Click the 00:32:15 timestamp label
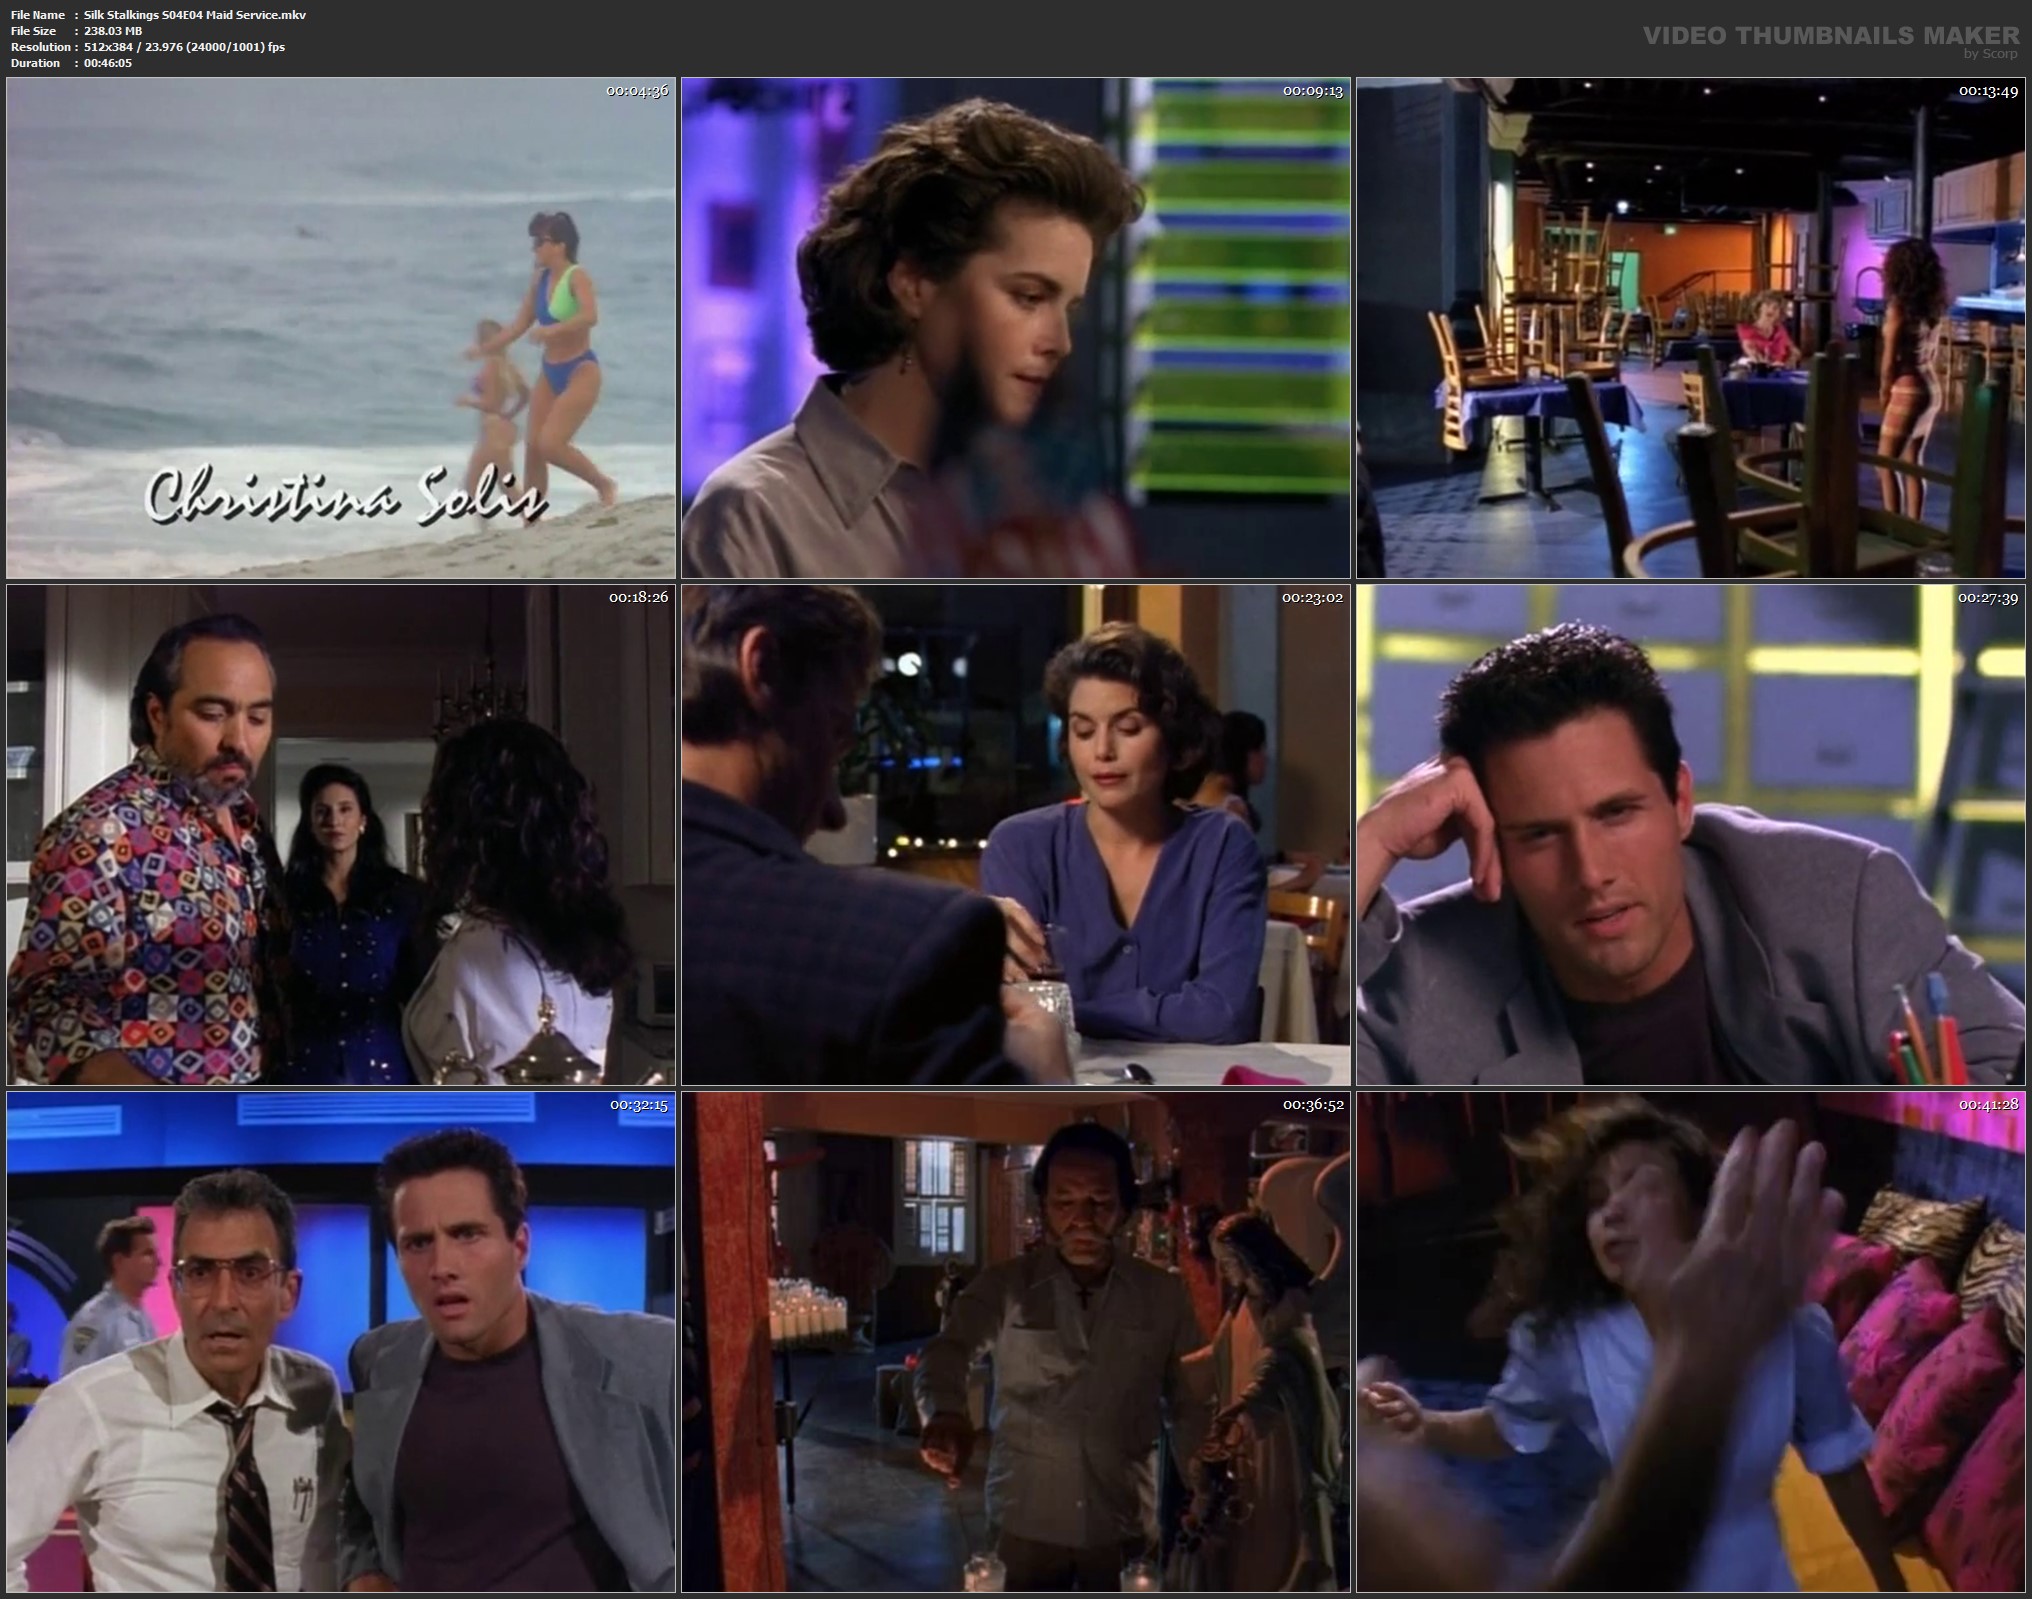Screen dimensions: 2032x1599 pos(637,1105)
